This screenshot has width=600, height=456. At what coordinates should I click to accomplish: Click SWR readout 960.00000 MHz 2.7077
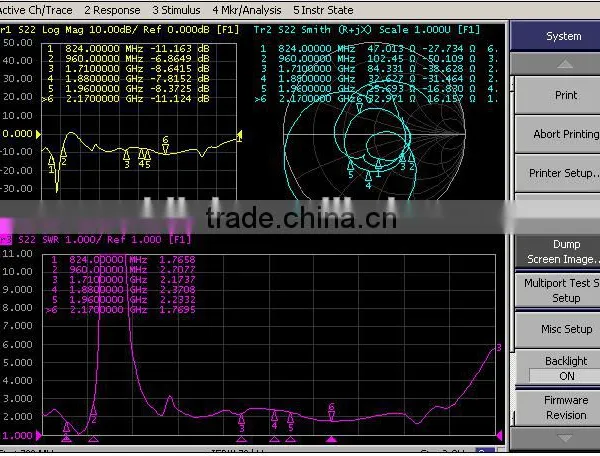pyautogui.click(x=123, y=269)
